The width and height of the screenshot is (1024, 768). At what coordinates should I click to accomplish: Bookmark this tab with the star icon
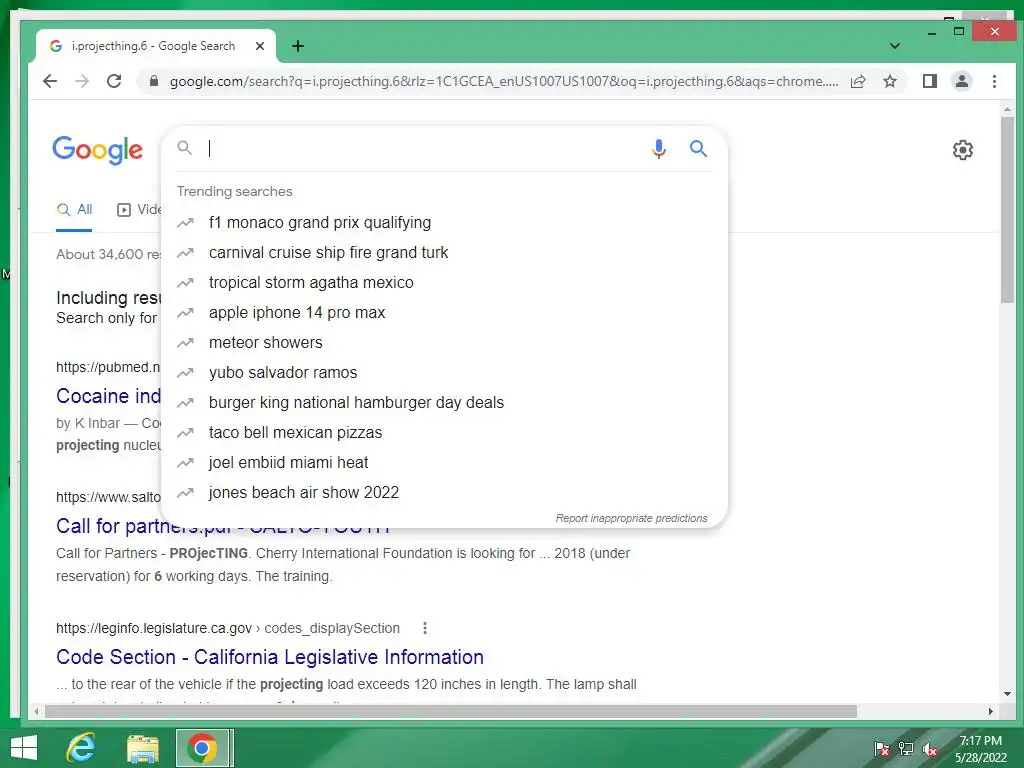tap(889, 81)
